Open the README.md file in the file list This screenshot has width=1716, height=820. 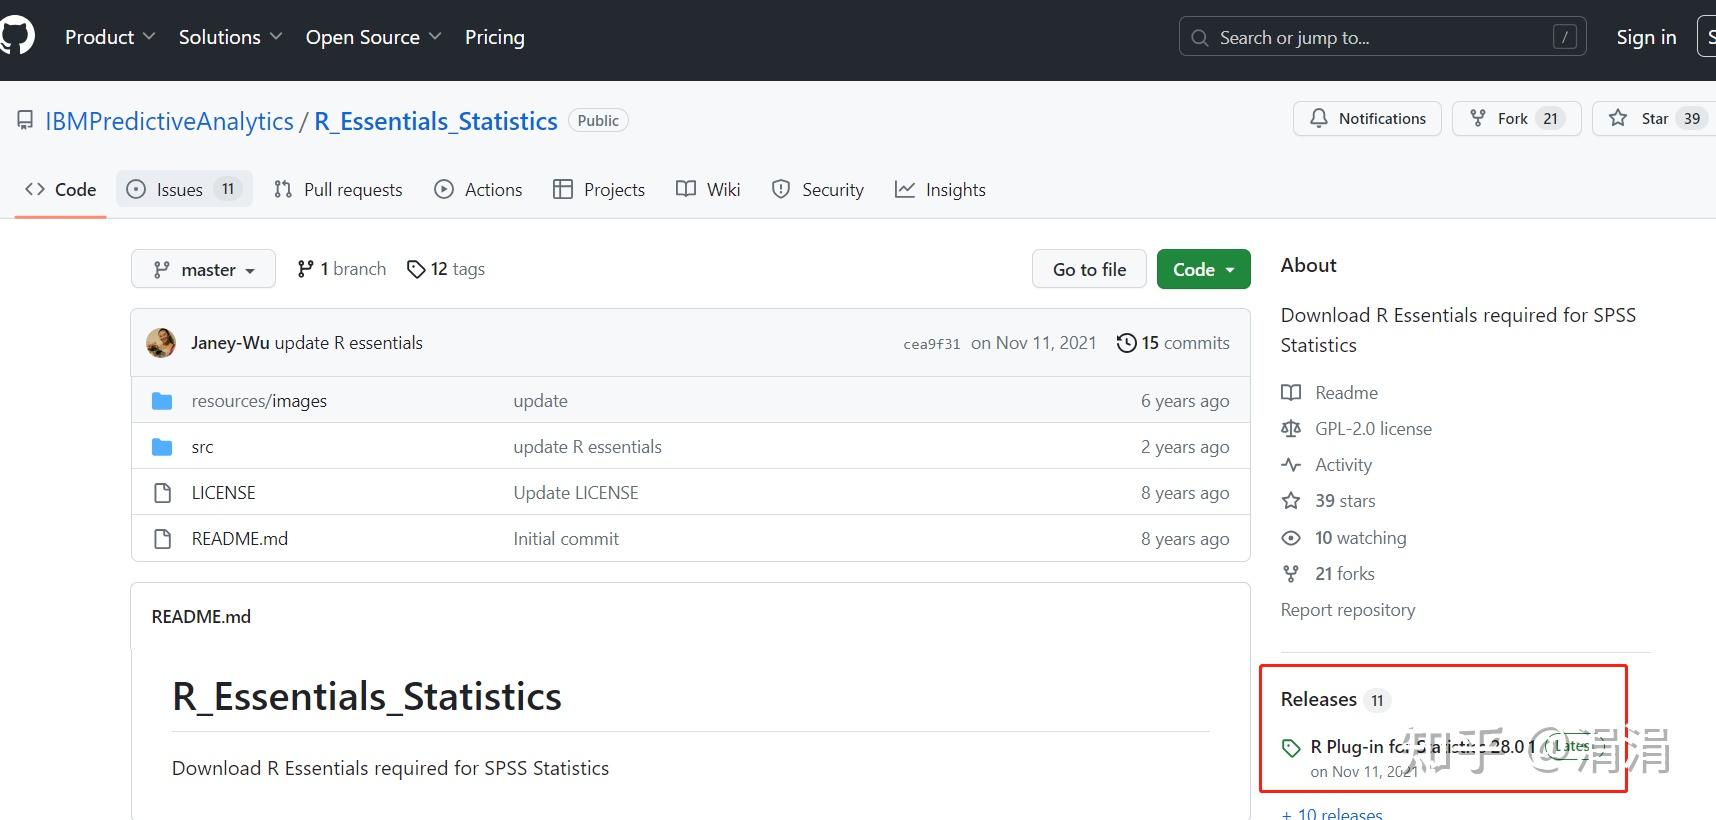pyautogui.click(x=240, y=539)
